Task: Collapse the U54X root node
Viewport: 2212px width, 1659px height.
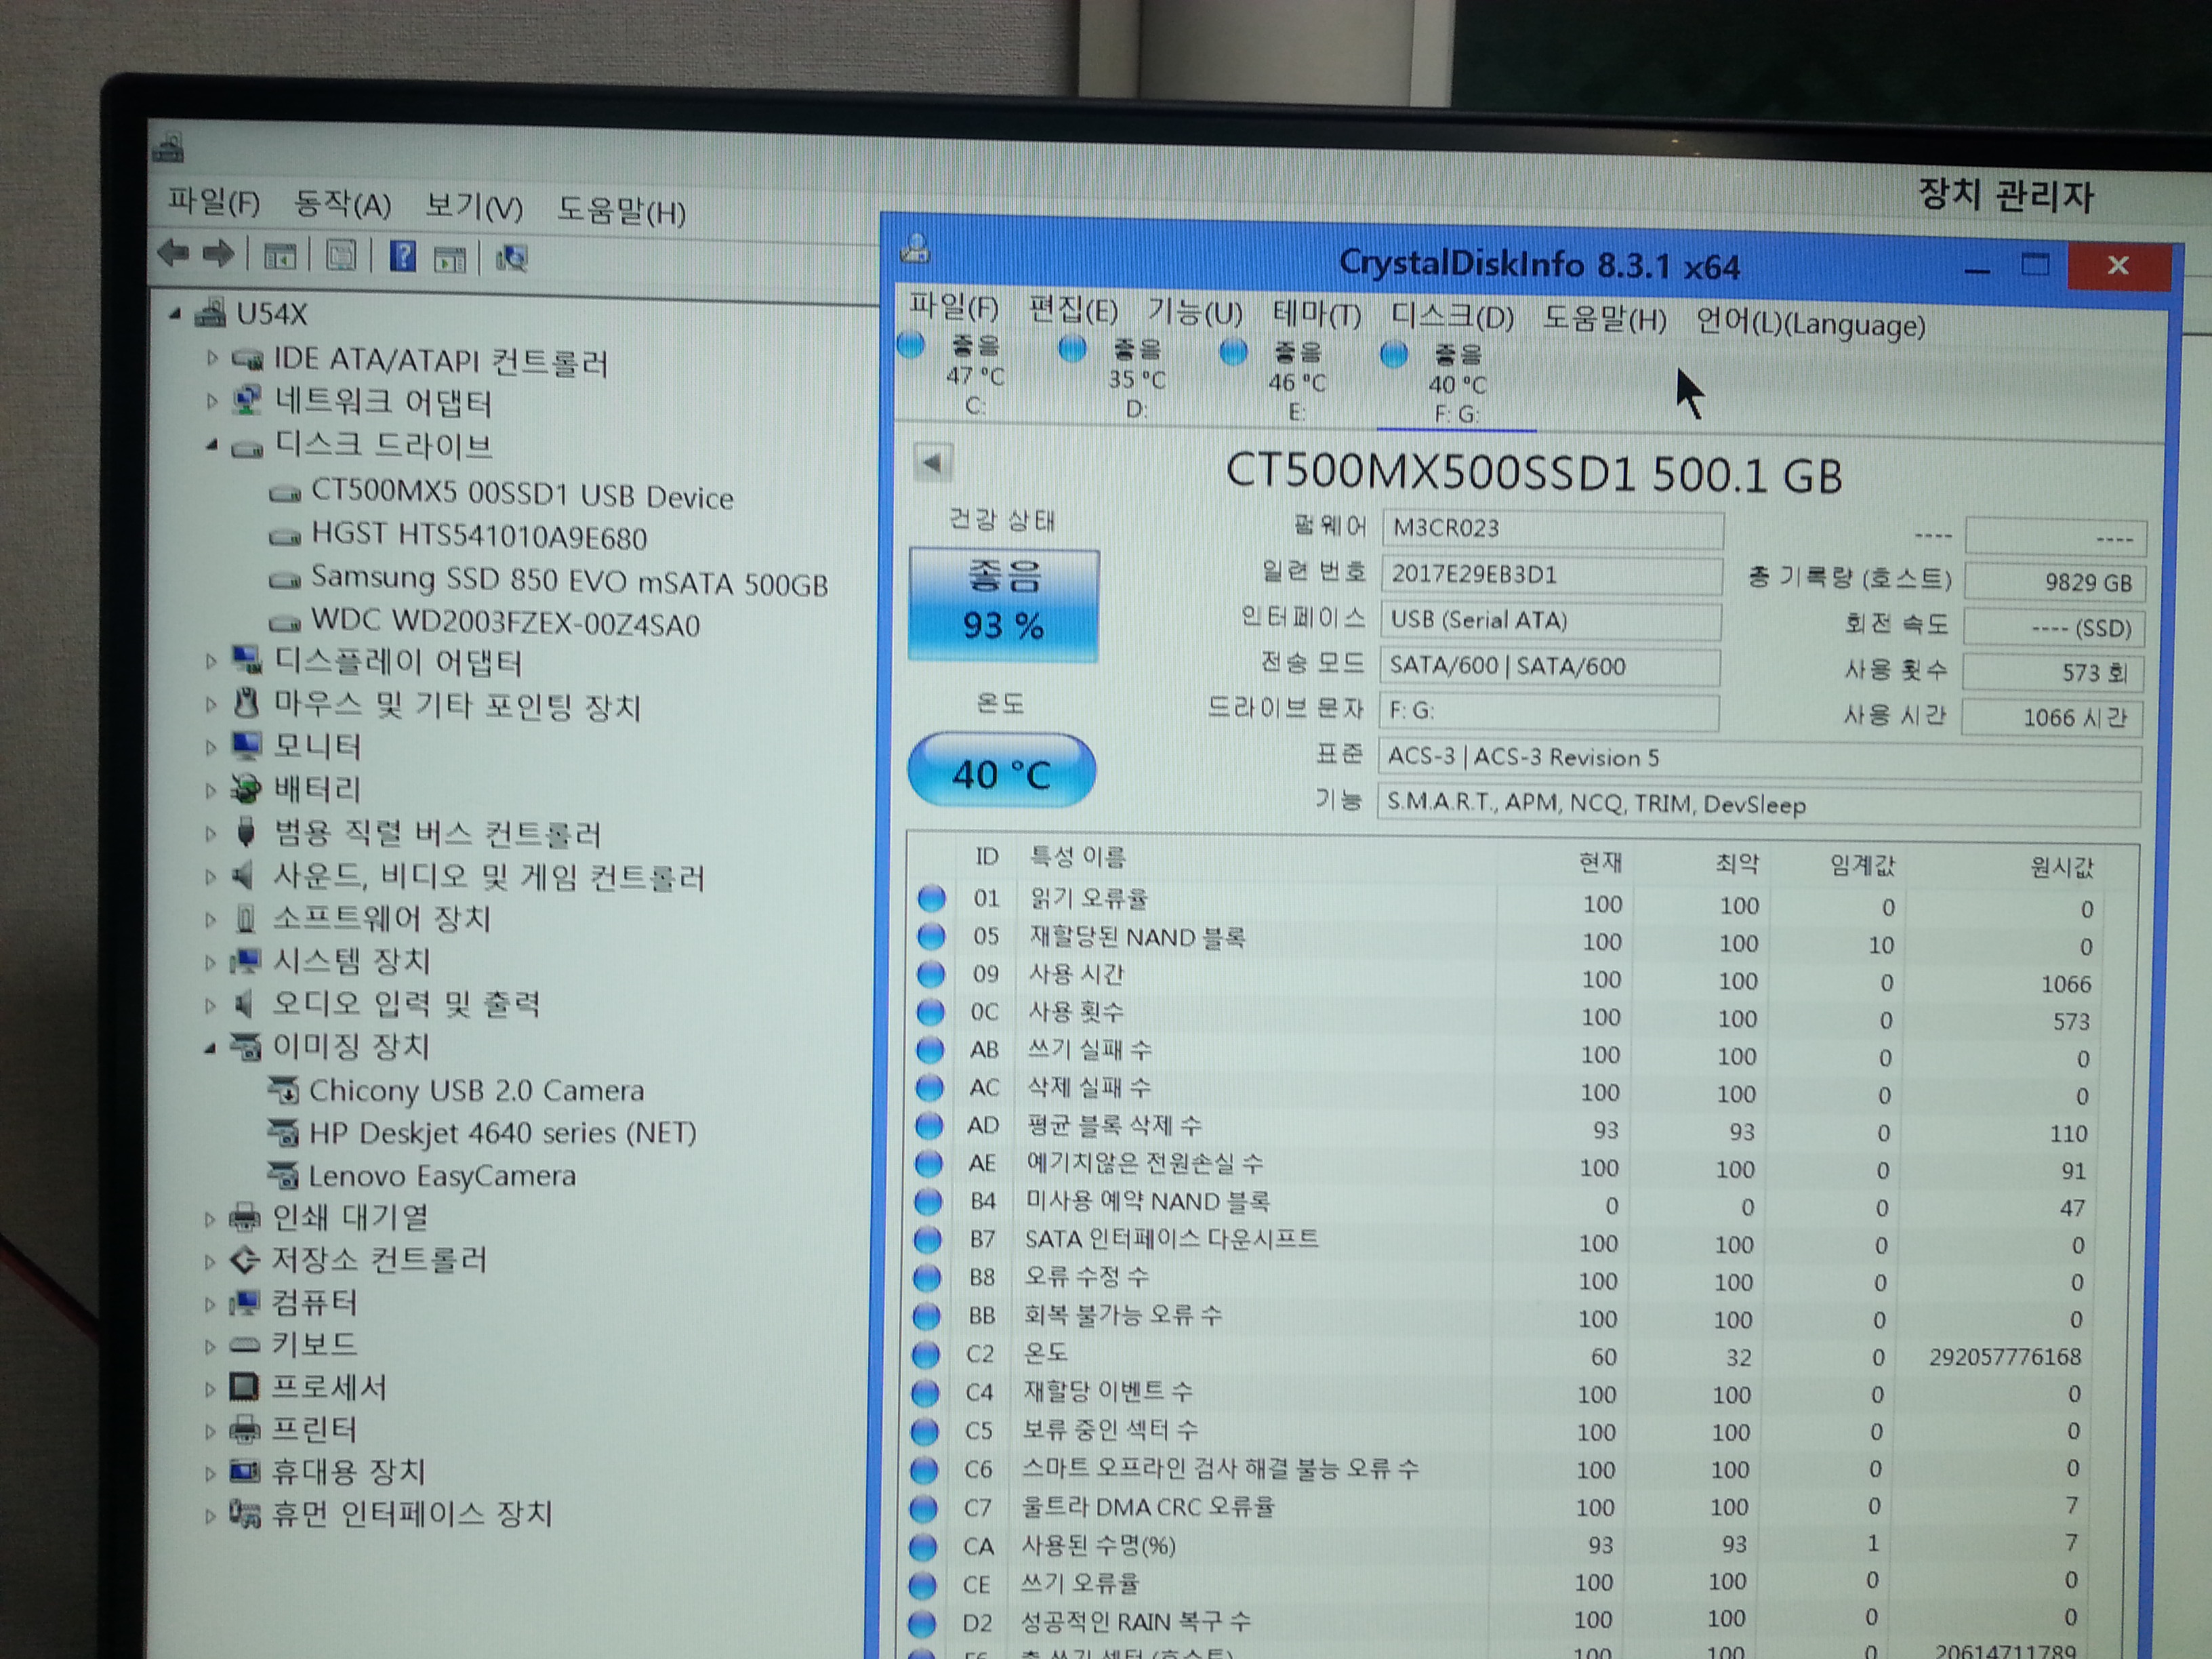Action: (175, 314)
